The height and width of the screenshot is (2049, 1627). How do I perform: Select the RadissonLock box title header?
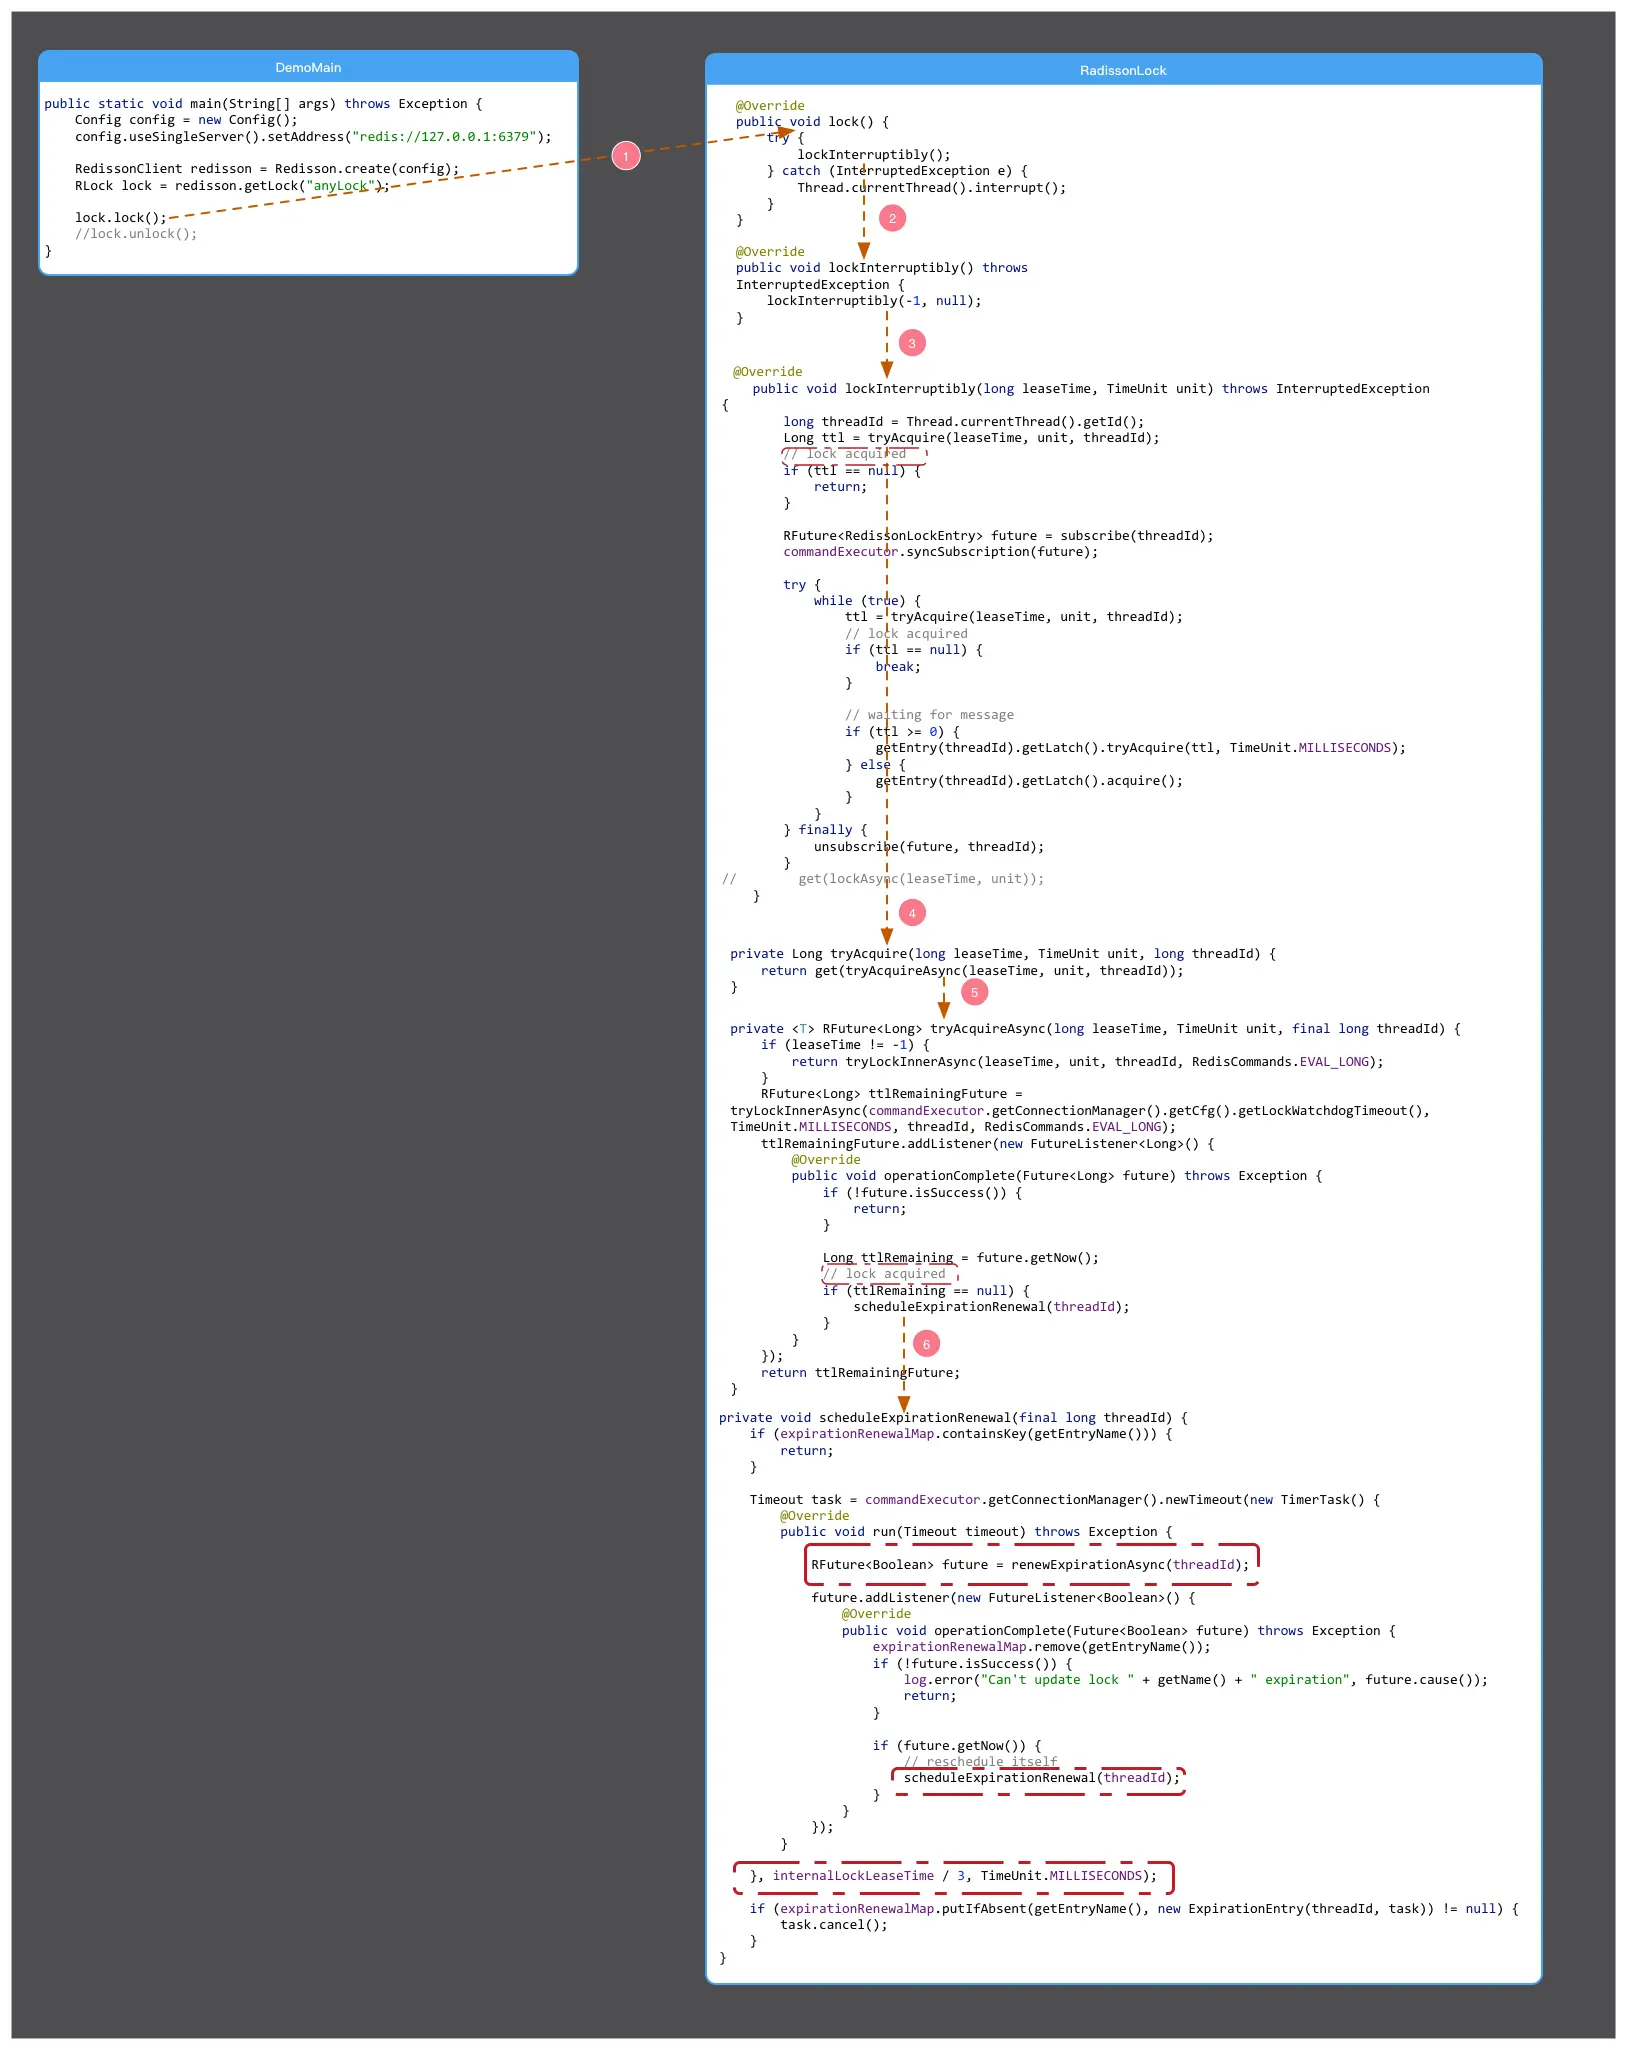[x=1123, y=70]
